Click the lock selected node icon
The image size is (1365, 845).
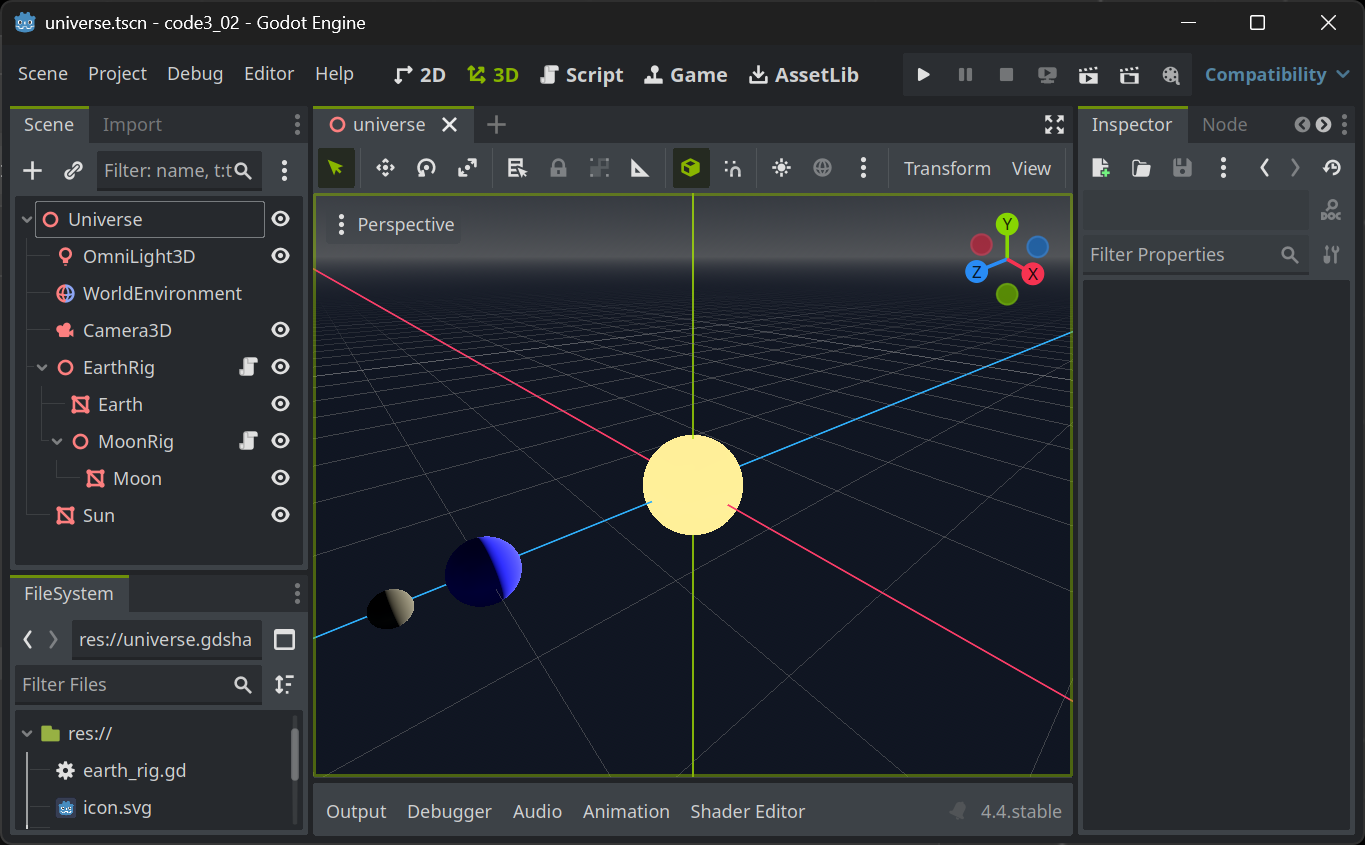click(x=558, y=168)
